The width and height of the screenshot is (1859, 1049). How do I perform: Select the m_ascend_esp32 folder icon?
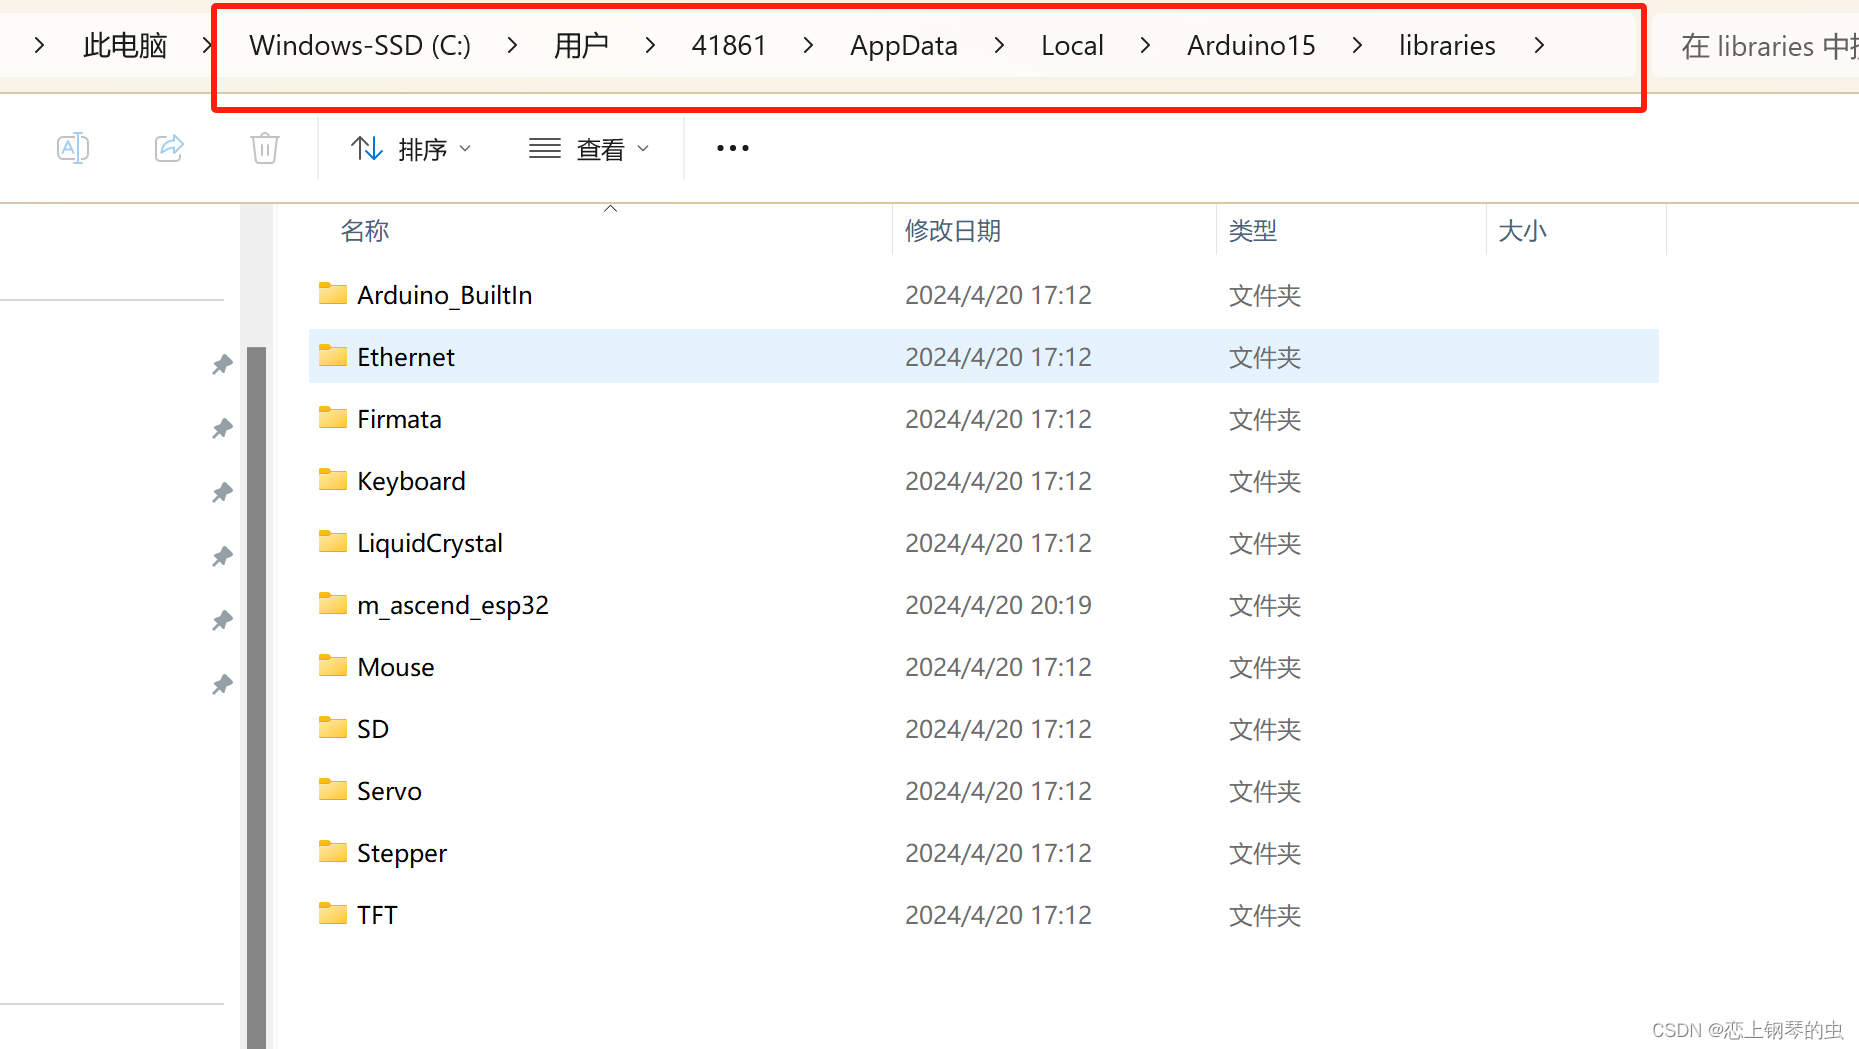coord(333,603)
